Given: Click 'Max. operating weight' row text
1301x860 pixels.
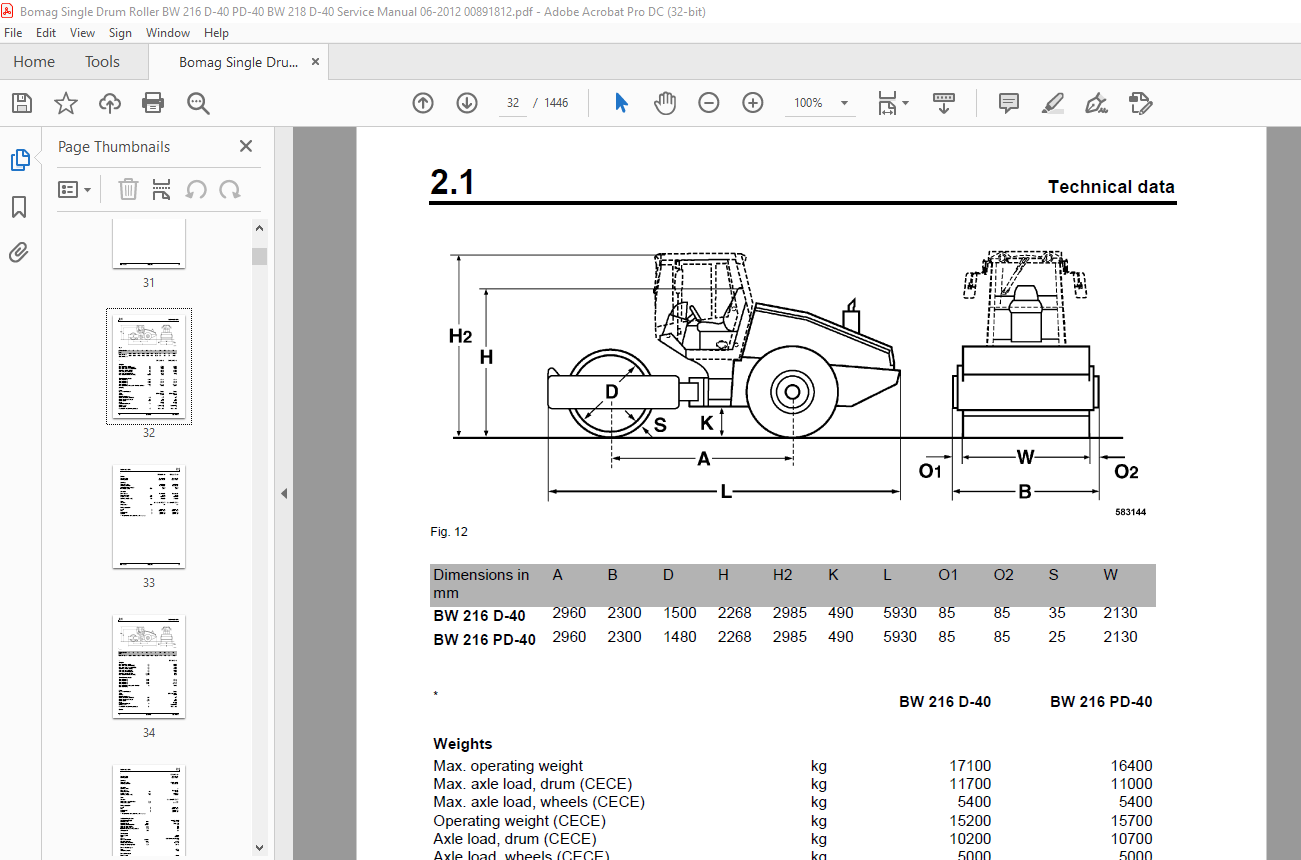Looking at the screenshot, I should pyautogui.click(x=508, y=766).
